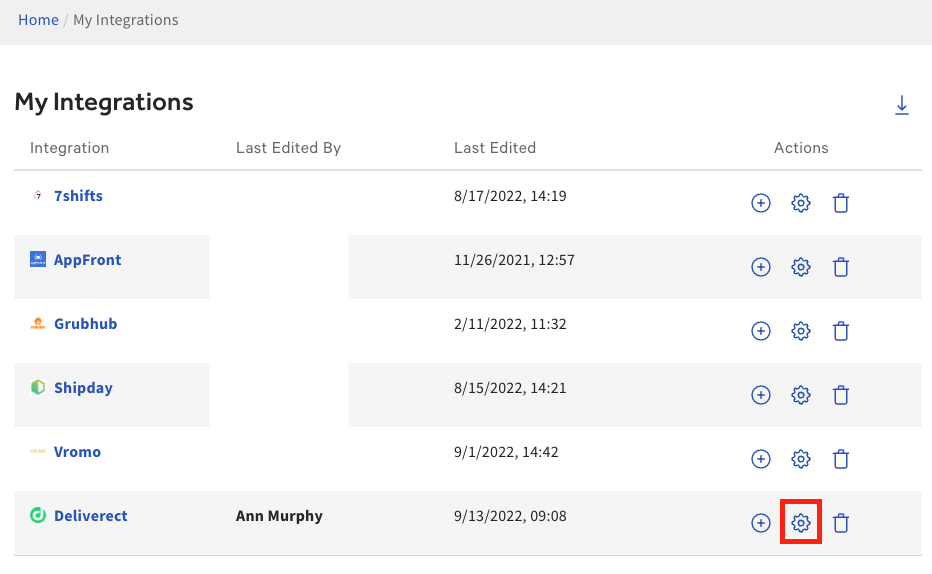Click the plus icon for AppFront
This screenshot has height=574, width=932.
click(761, 267)
